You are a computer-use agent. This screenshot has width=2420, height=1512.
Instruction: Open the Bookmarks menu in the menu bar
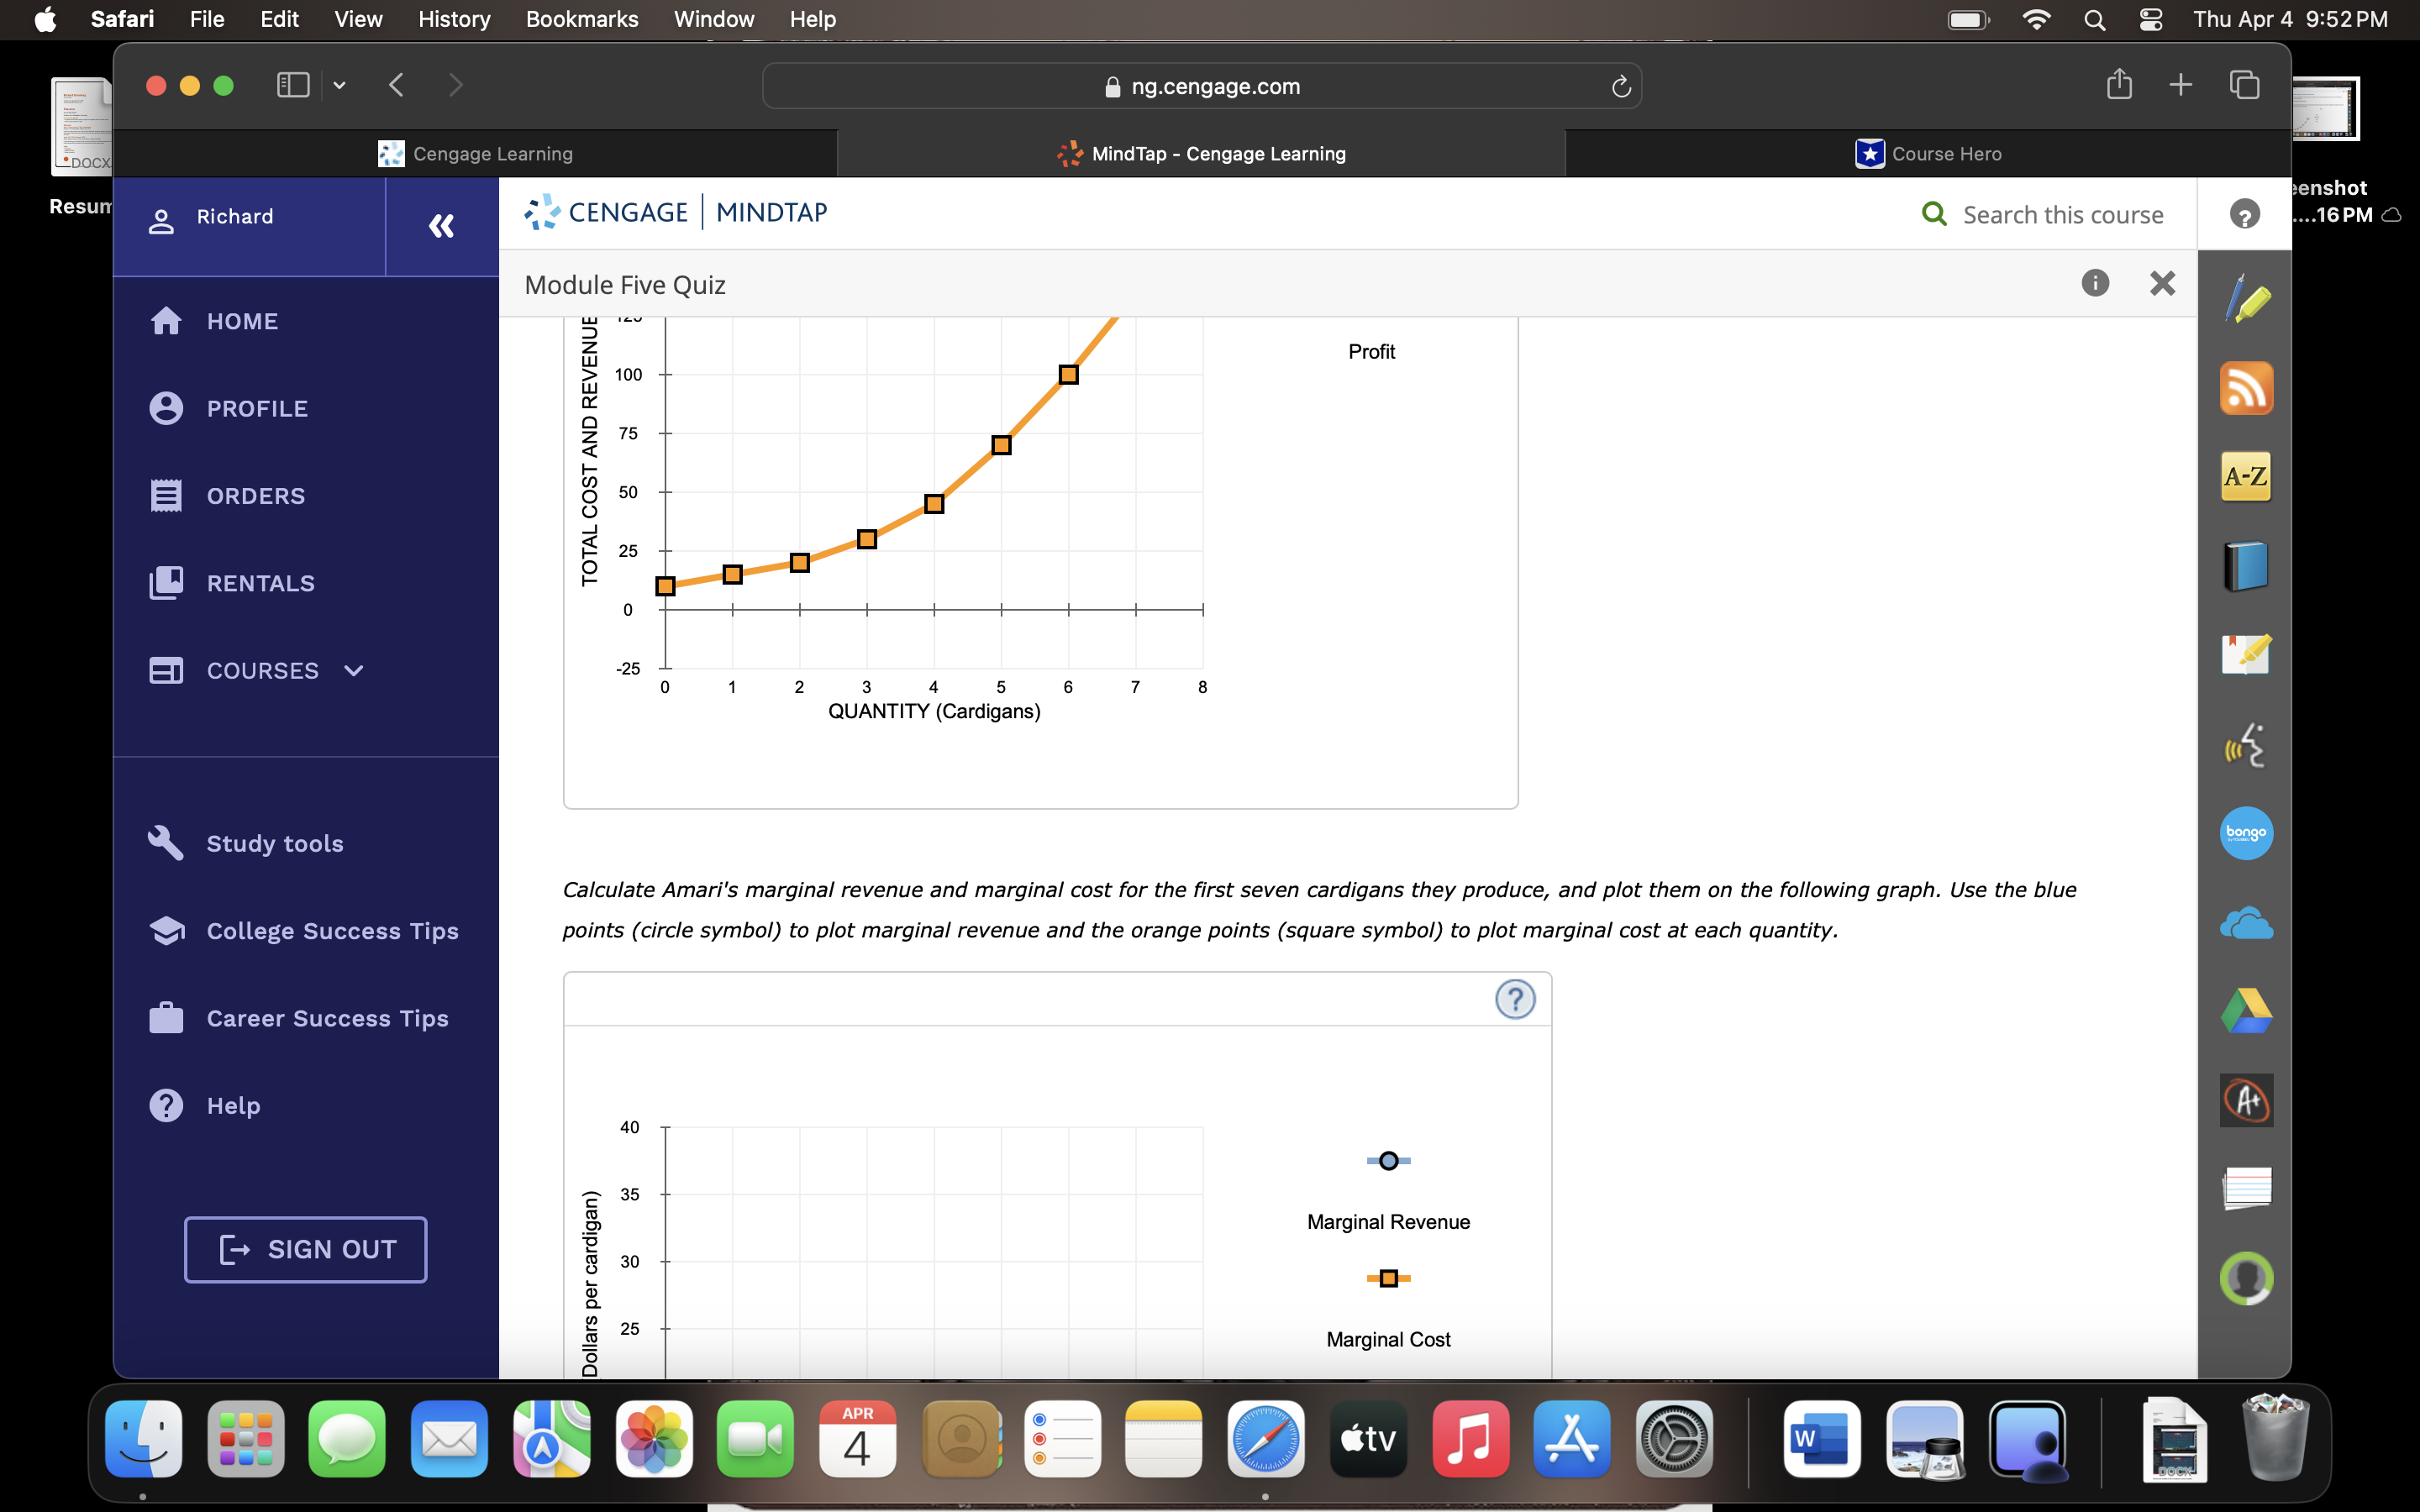click(582, 19)
